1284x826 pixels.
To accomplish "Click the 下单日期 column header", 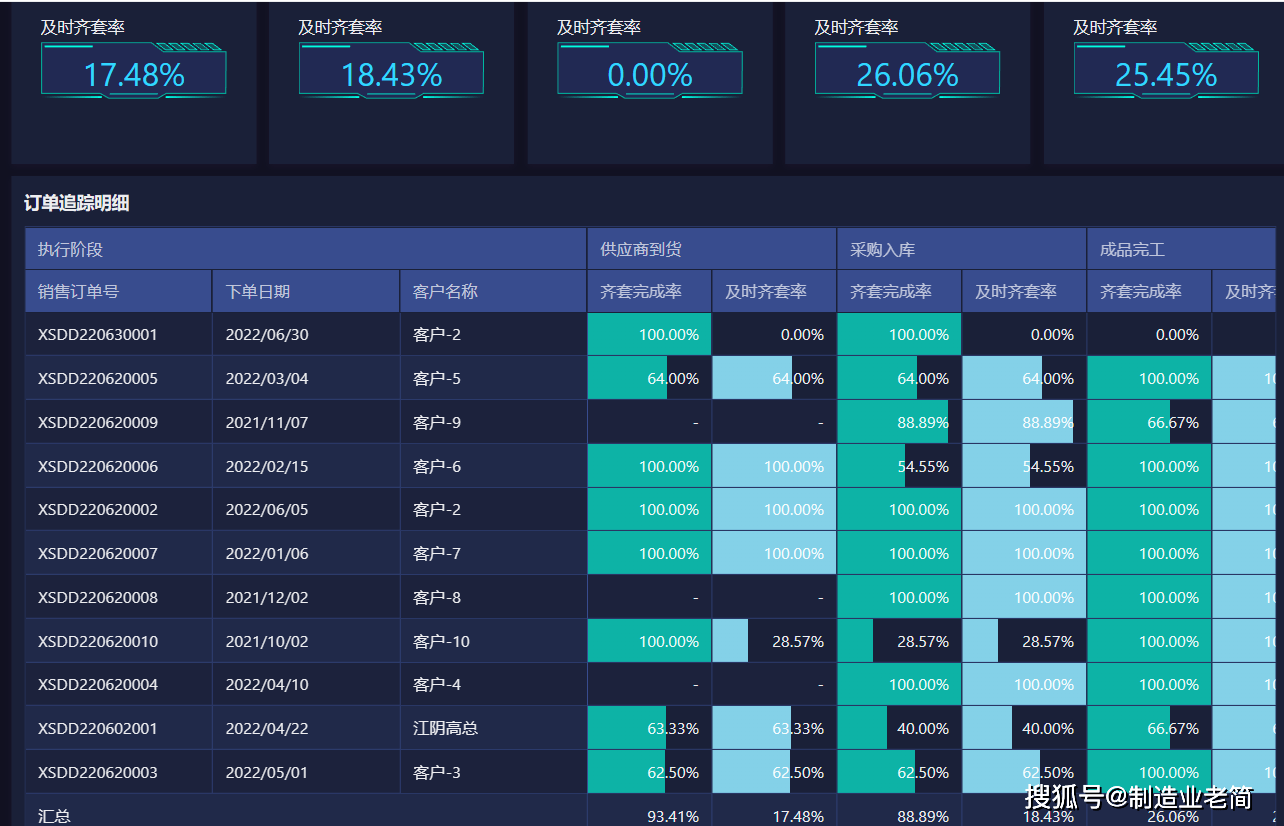I will pyautogui.click(x=306, y=292).
